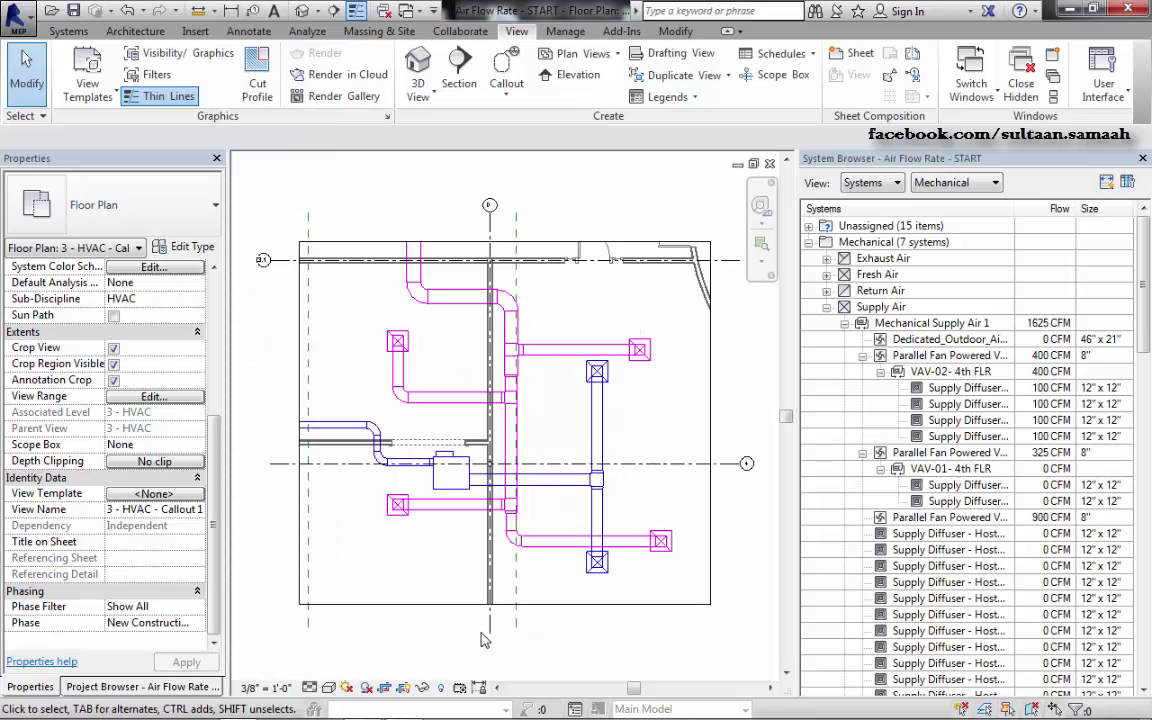
Task: Click the Elevation tool
Action: click(x=569, y=75)
